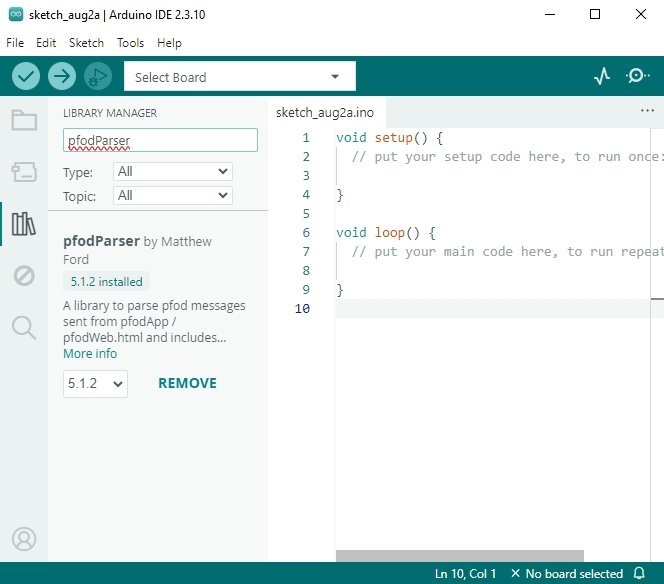Screen dimensions: 664x584
Task: Start debugging with the debug icon
Action: click(x=98, y=76)
